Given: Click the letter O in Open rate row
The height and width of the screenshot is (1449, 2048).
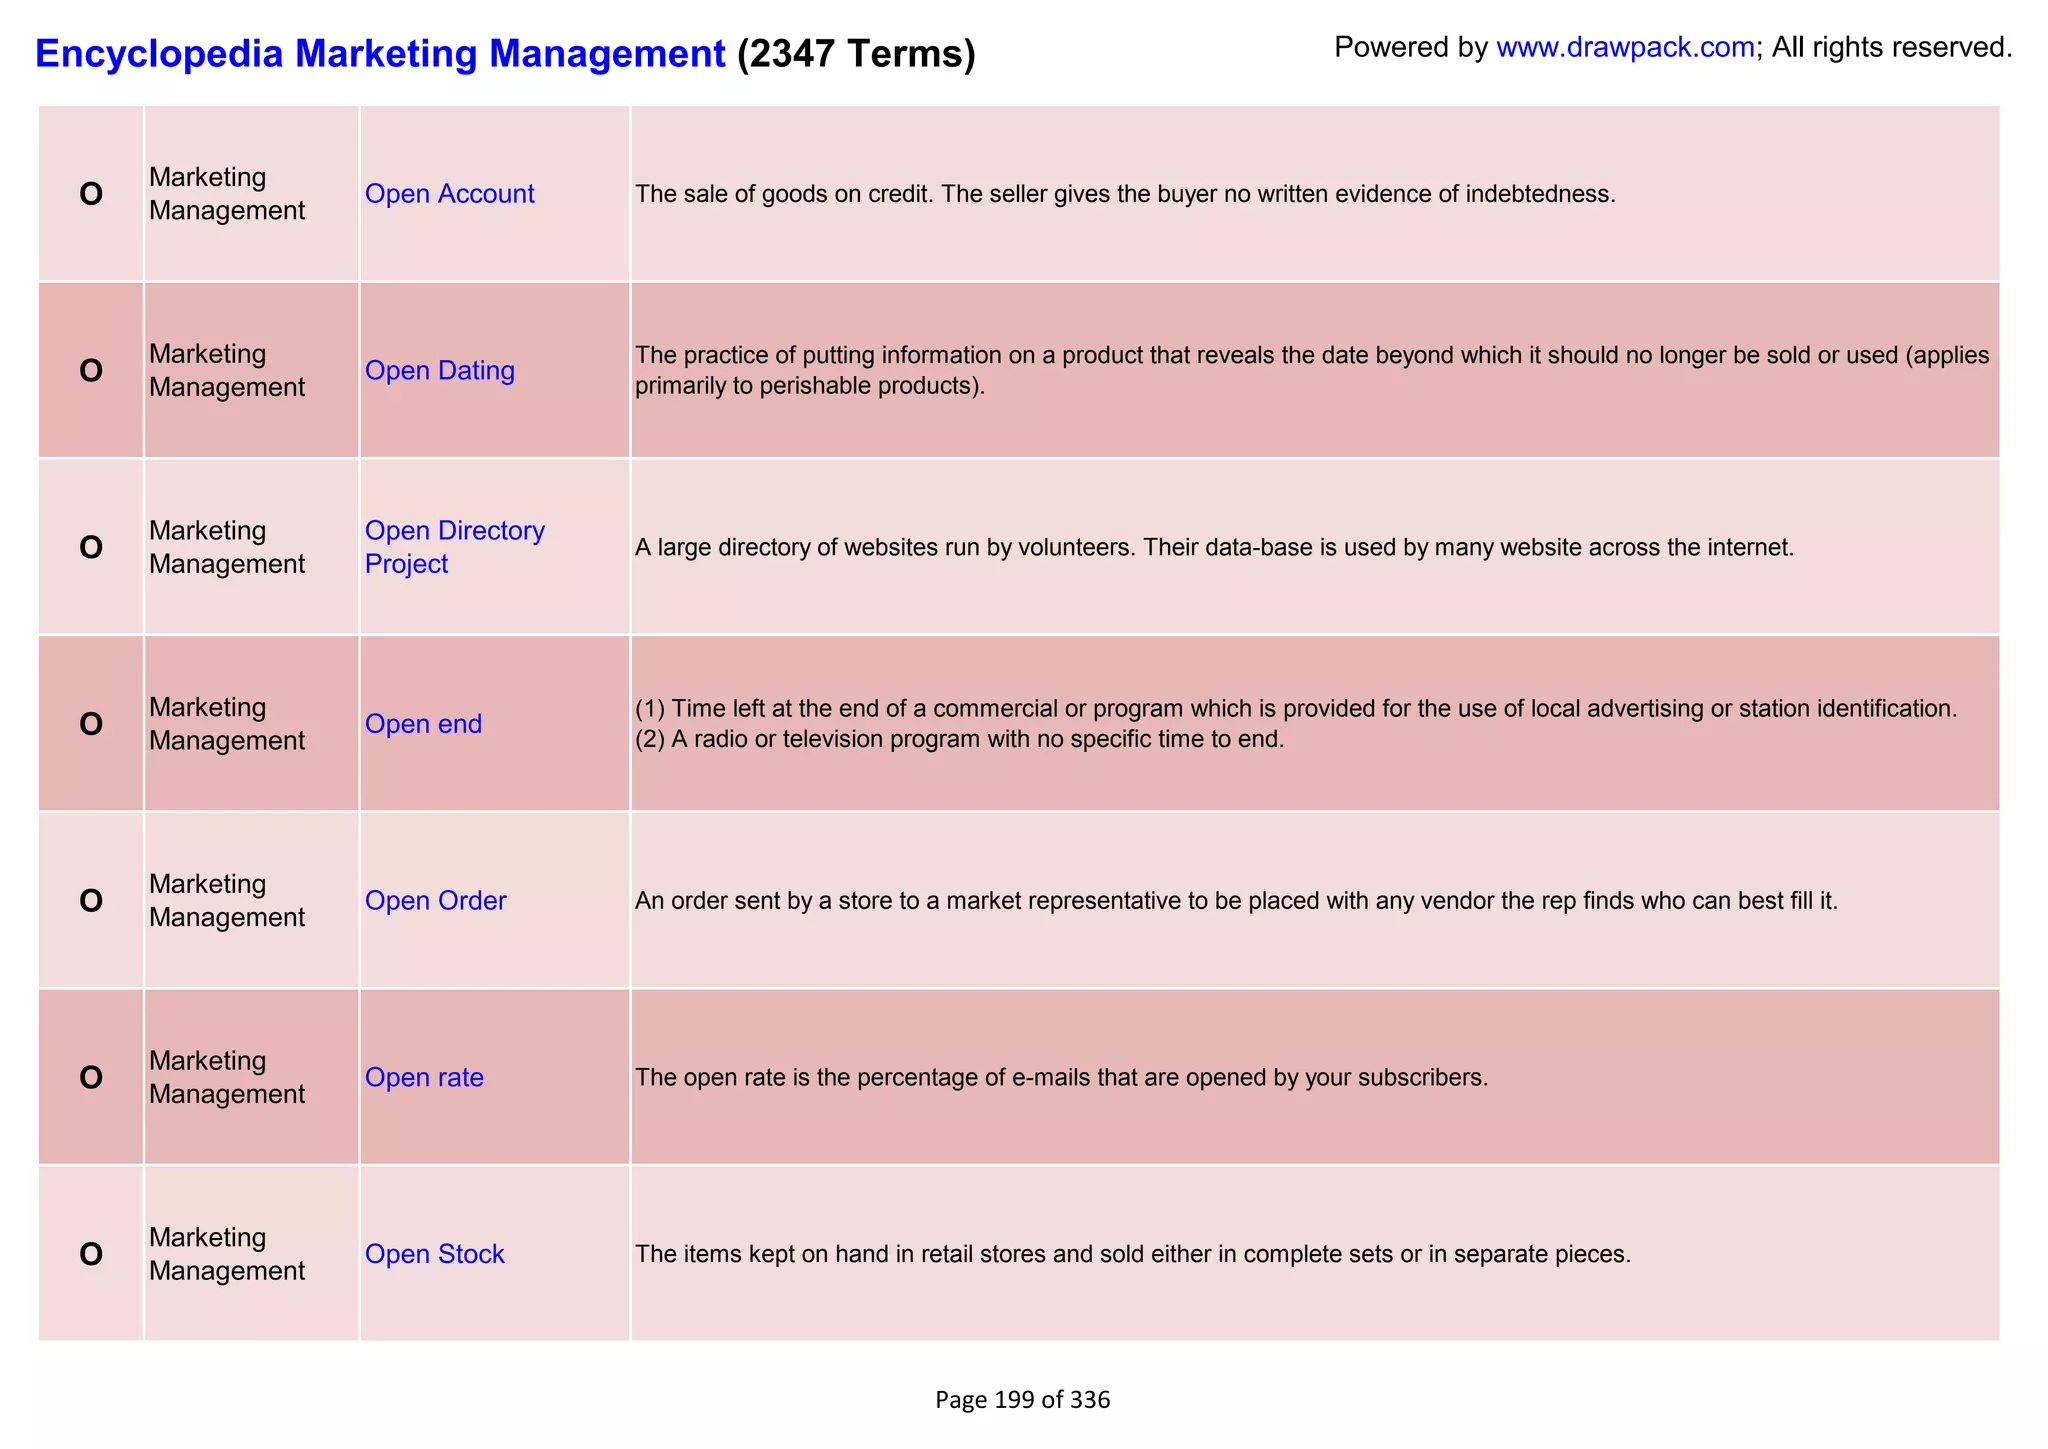Looking at the screenshot, I should click(91, 1078).
